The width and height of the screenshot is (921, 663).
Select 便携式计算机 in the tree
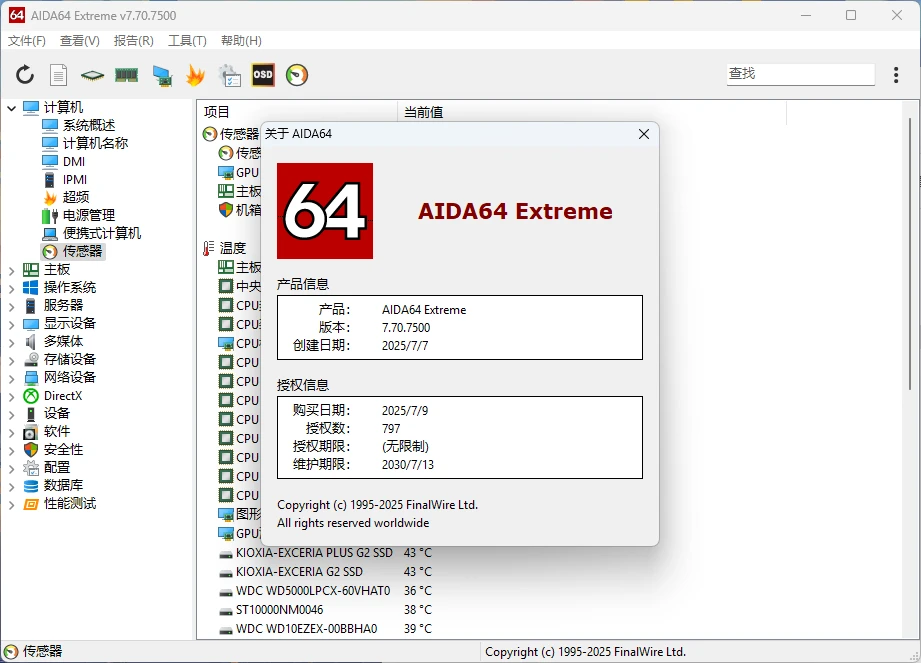102,233
